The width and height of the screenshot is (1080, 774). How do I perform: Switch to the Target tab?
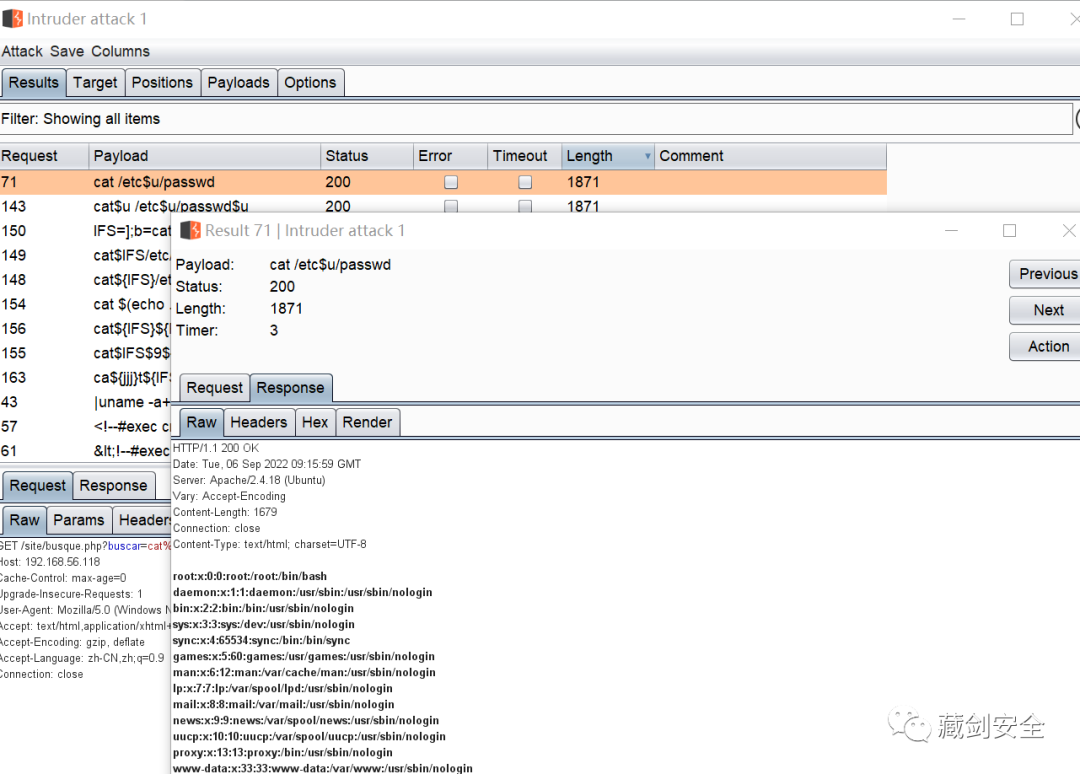pyautogui.click(x=95, y=83)
